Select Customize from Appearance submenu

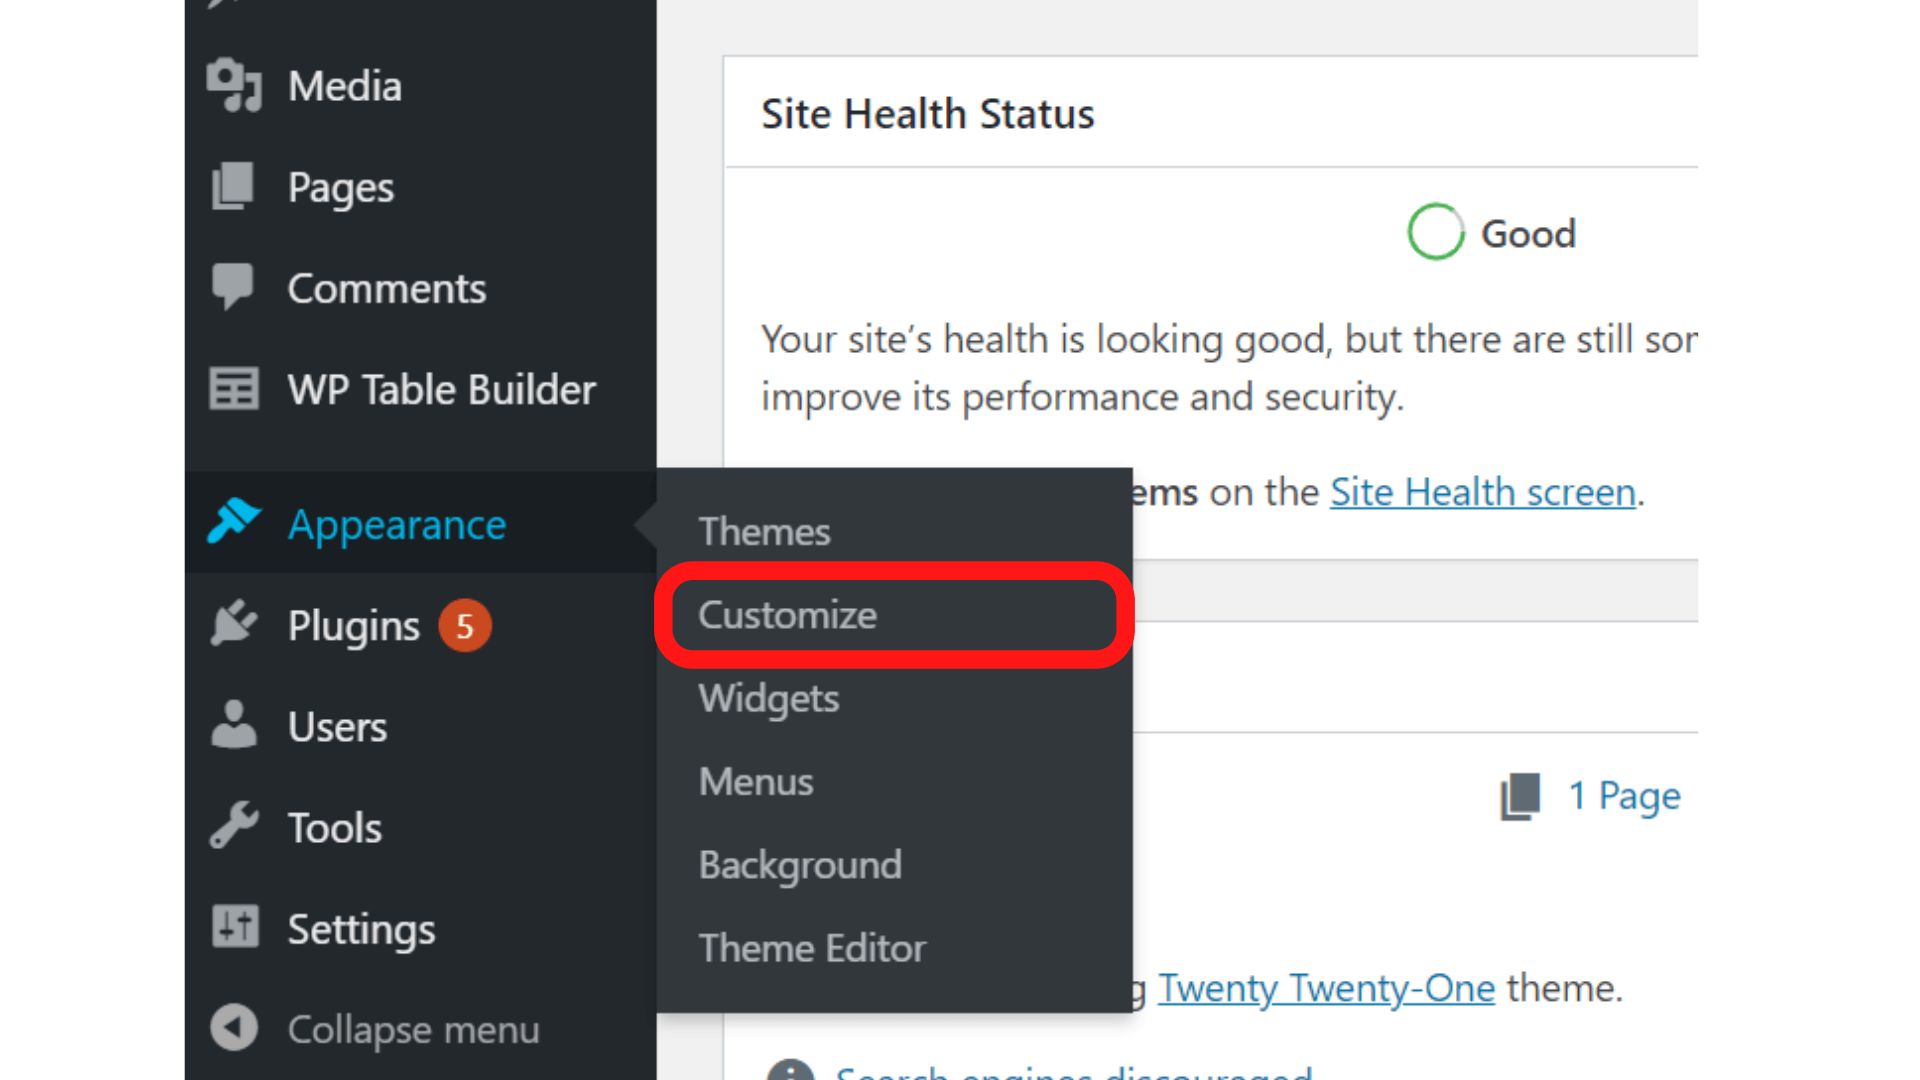[x=788, y=615]
